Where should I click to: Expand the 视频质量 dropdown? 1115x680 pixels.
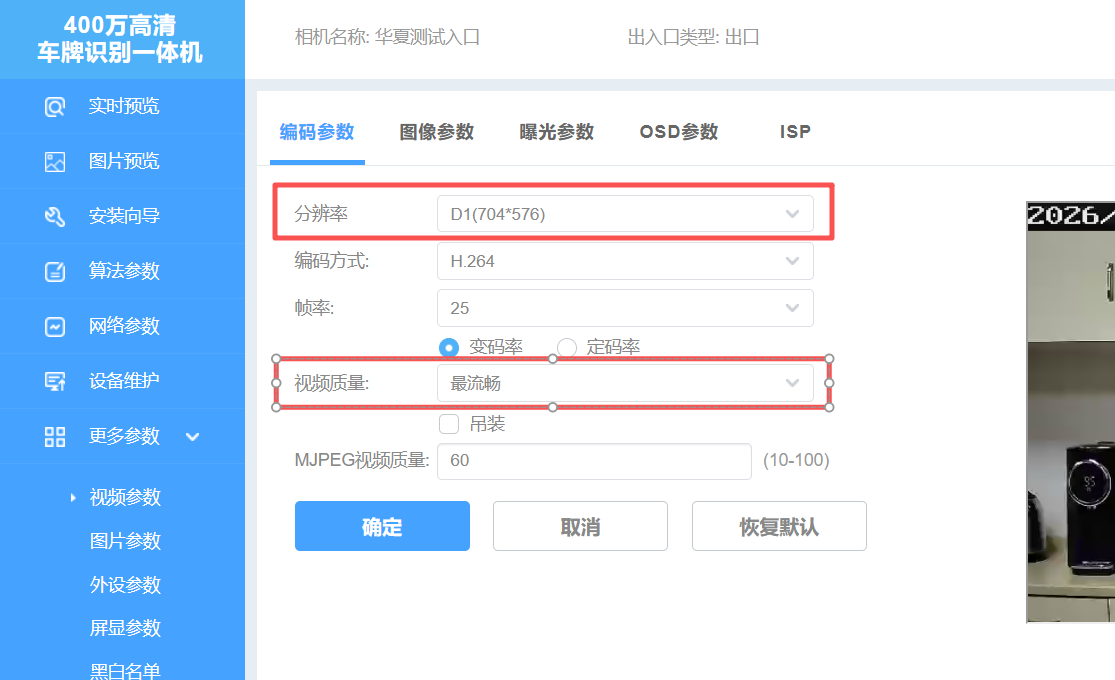[x=625, y=383]
